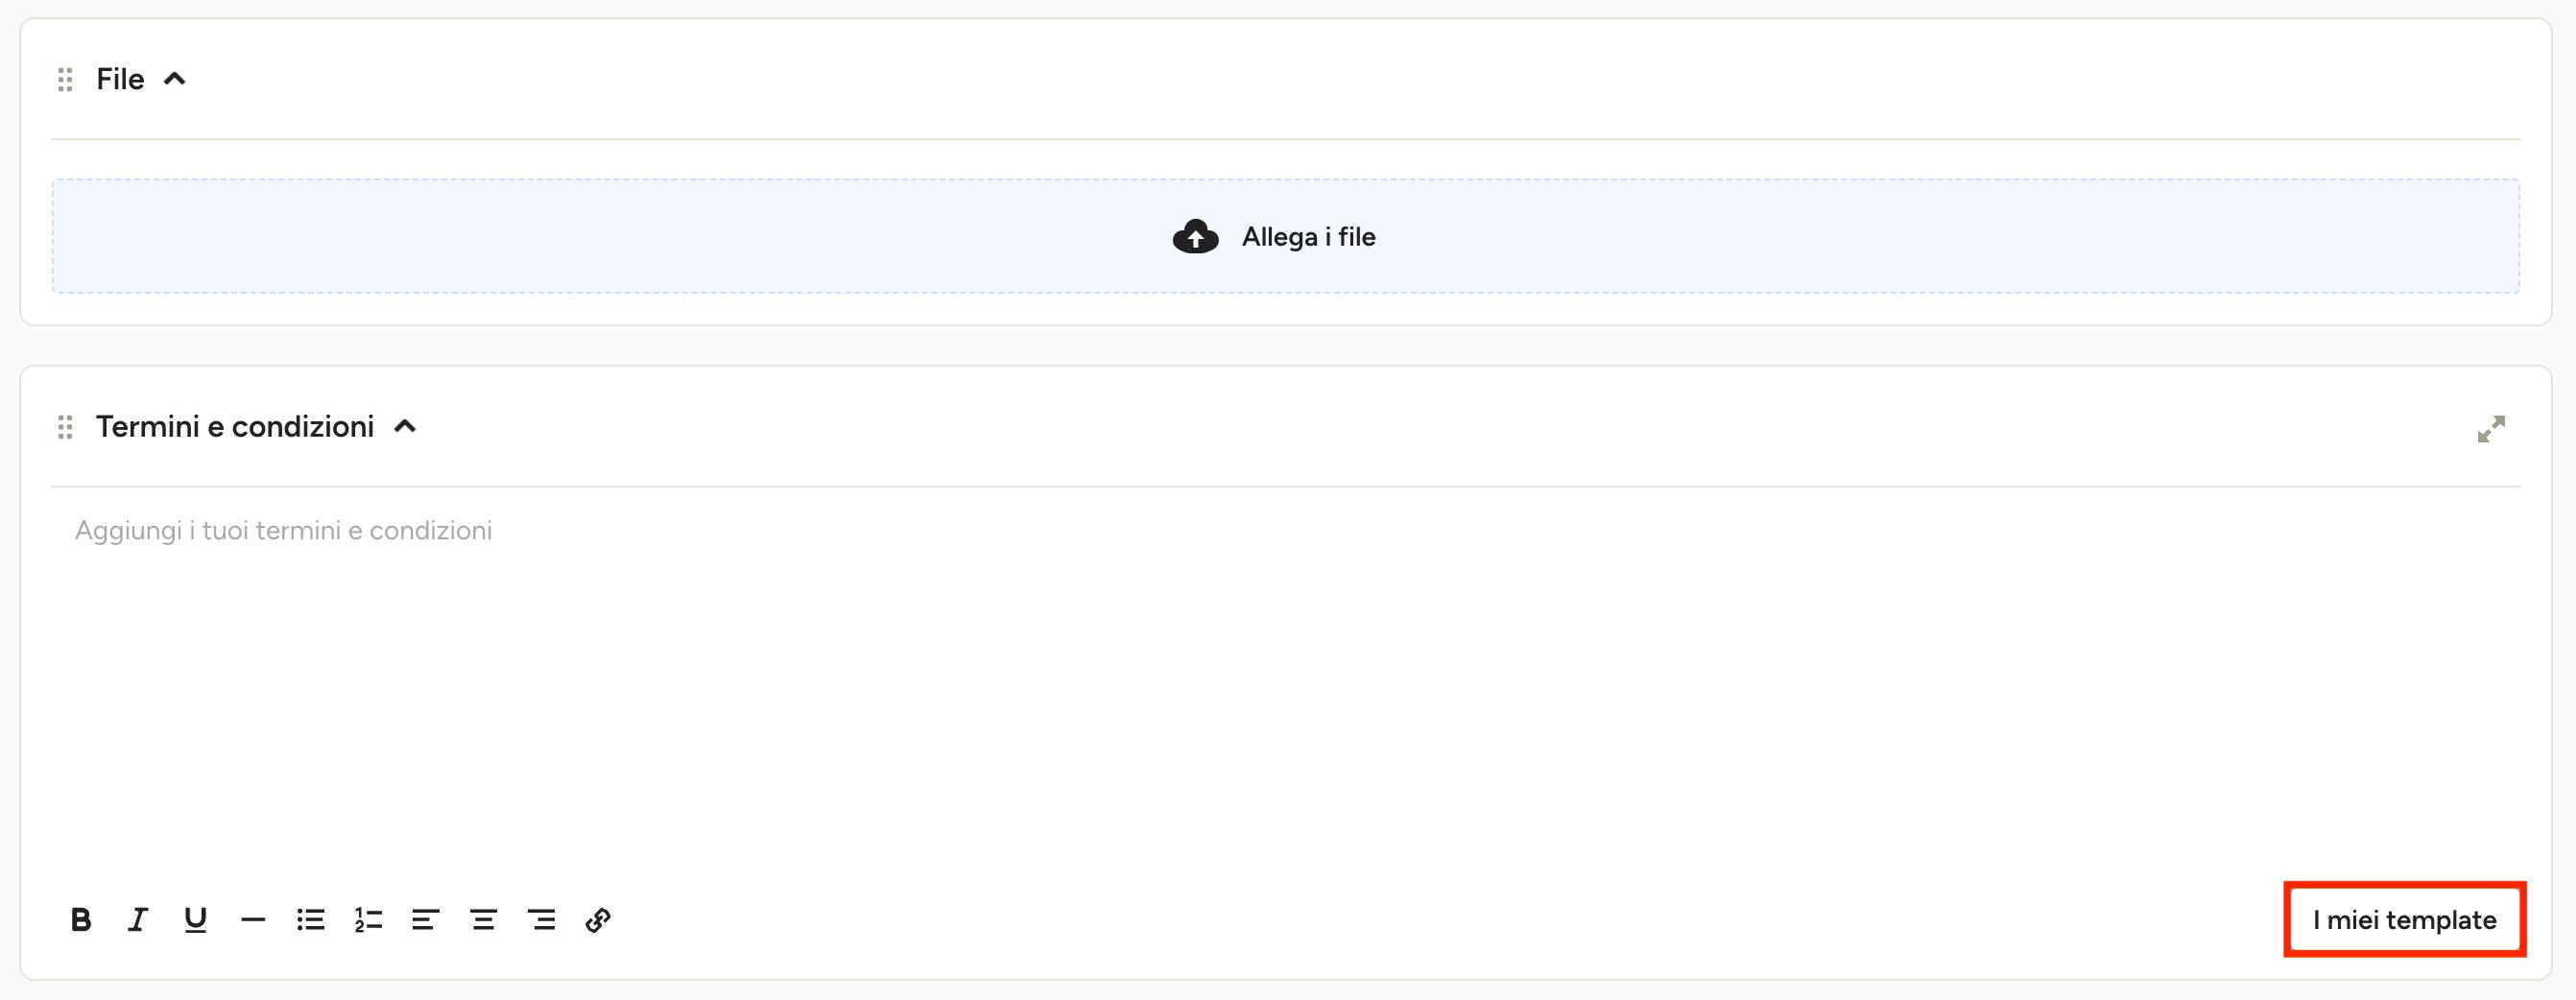Grab the File section drag handle

[x=65, y=79]
